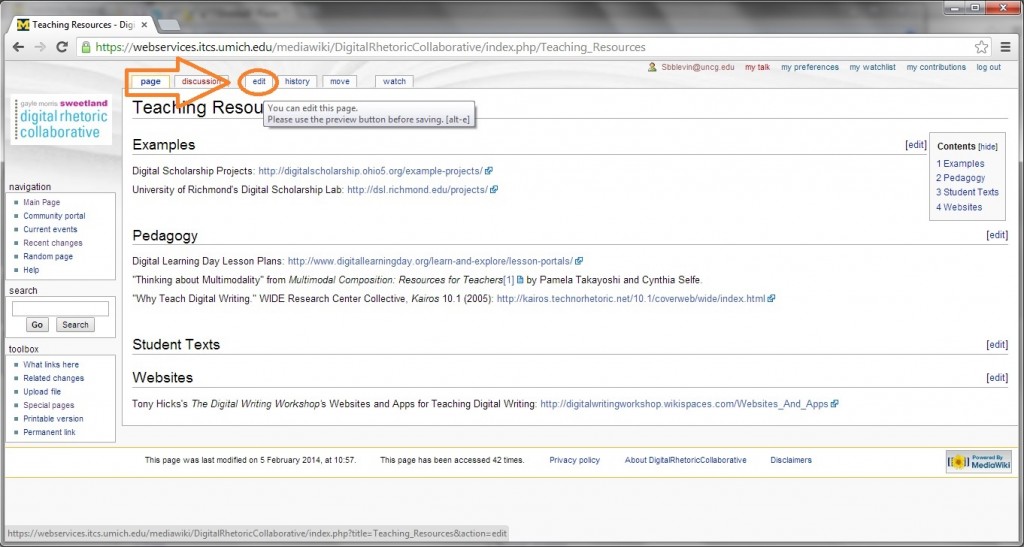The image size is (1024, 547).
Task: Open the history tab
Action: click(297, 82)
